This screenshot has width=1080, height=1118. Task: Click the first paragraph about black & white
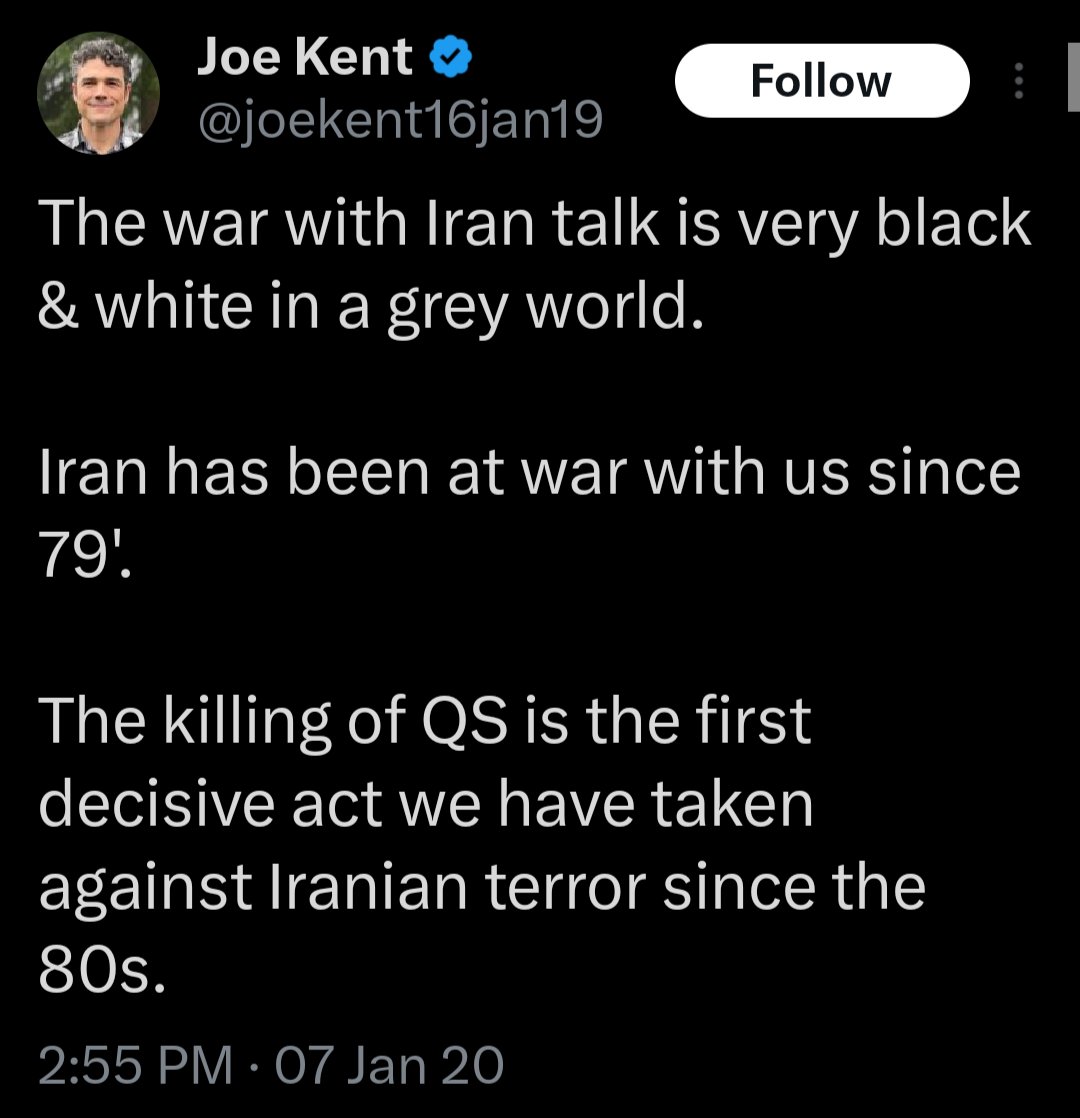coord(534,267)
